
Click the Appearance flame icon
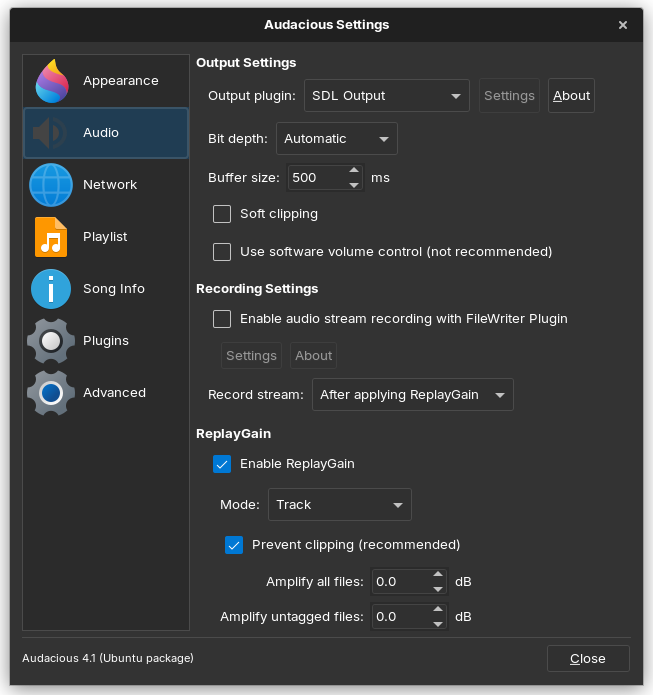[51, 81]
